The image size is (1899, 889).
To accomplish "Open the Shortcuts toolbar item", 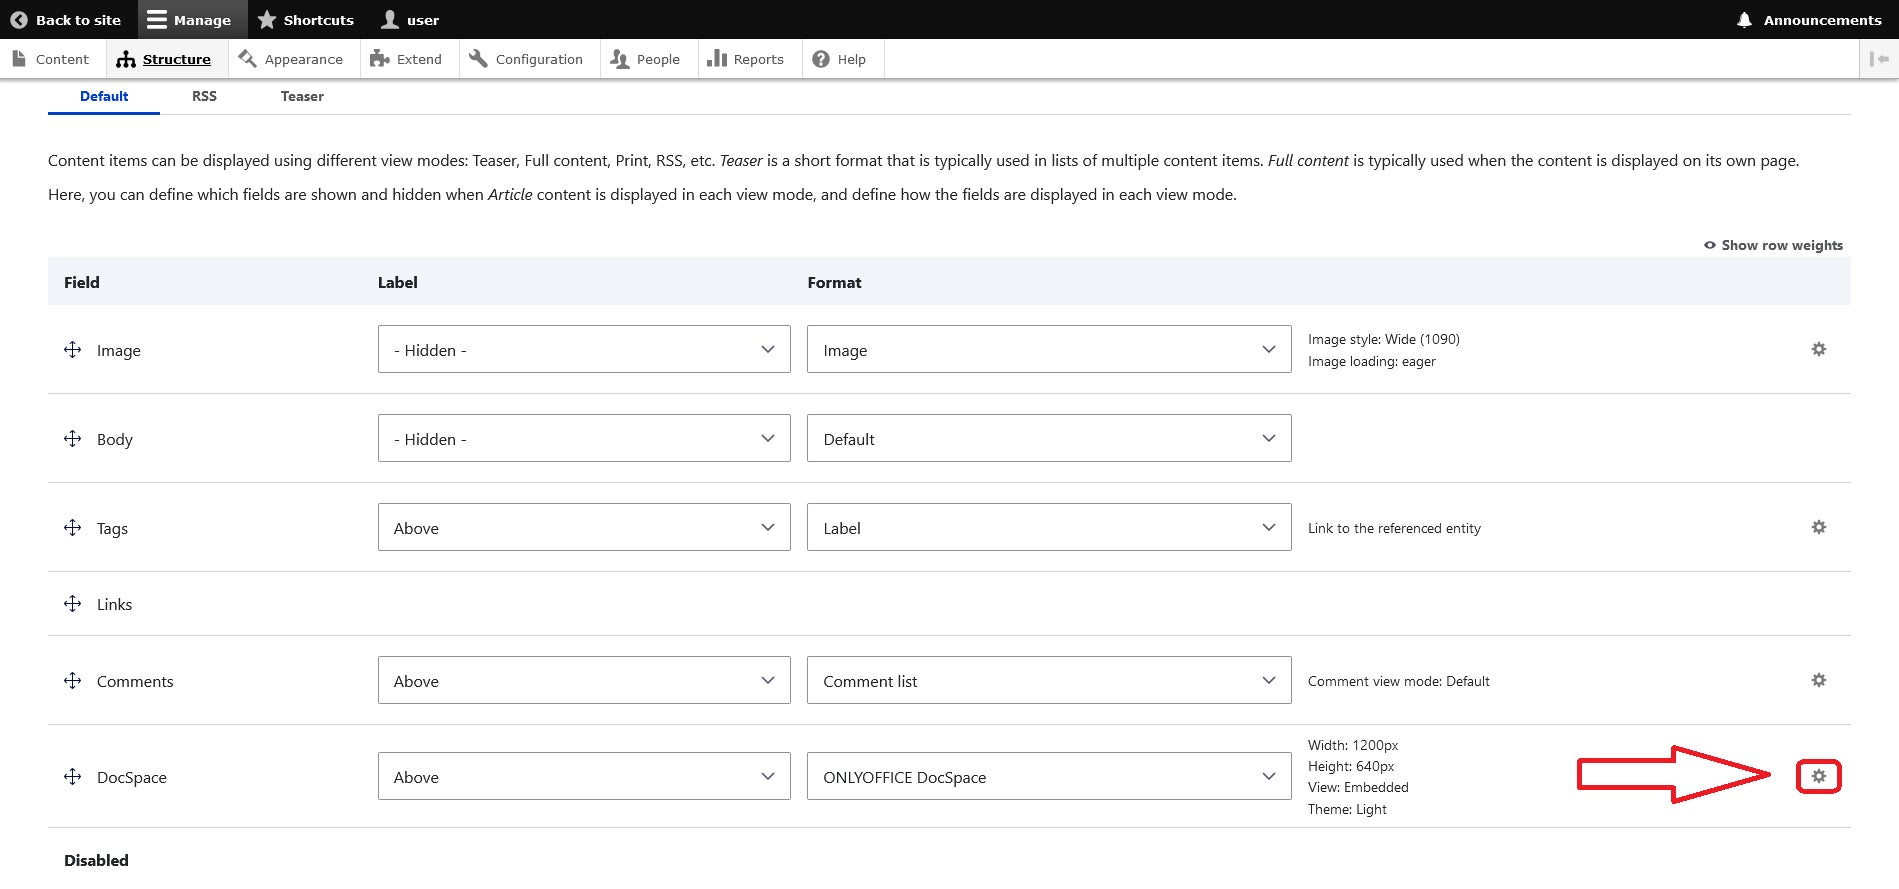I will pyautogui.click(x=306, y=20).
